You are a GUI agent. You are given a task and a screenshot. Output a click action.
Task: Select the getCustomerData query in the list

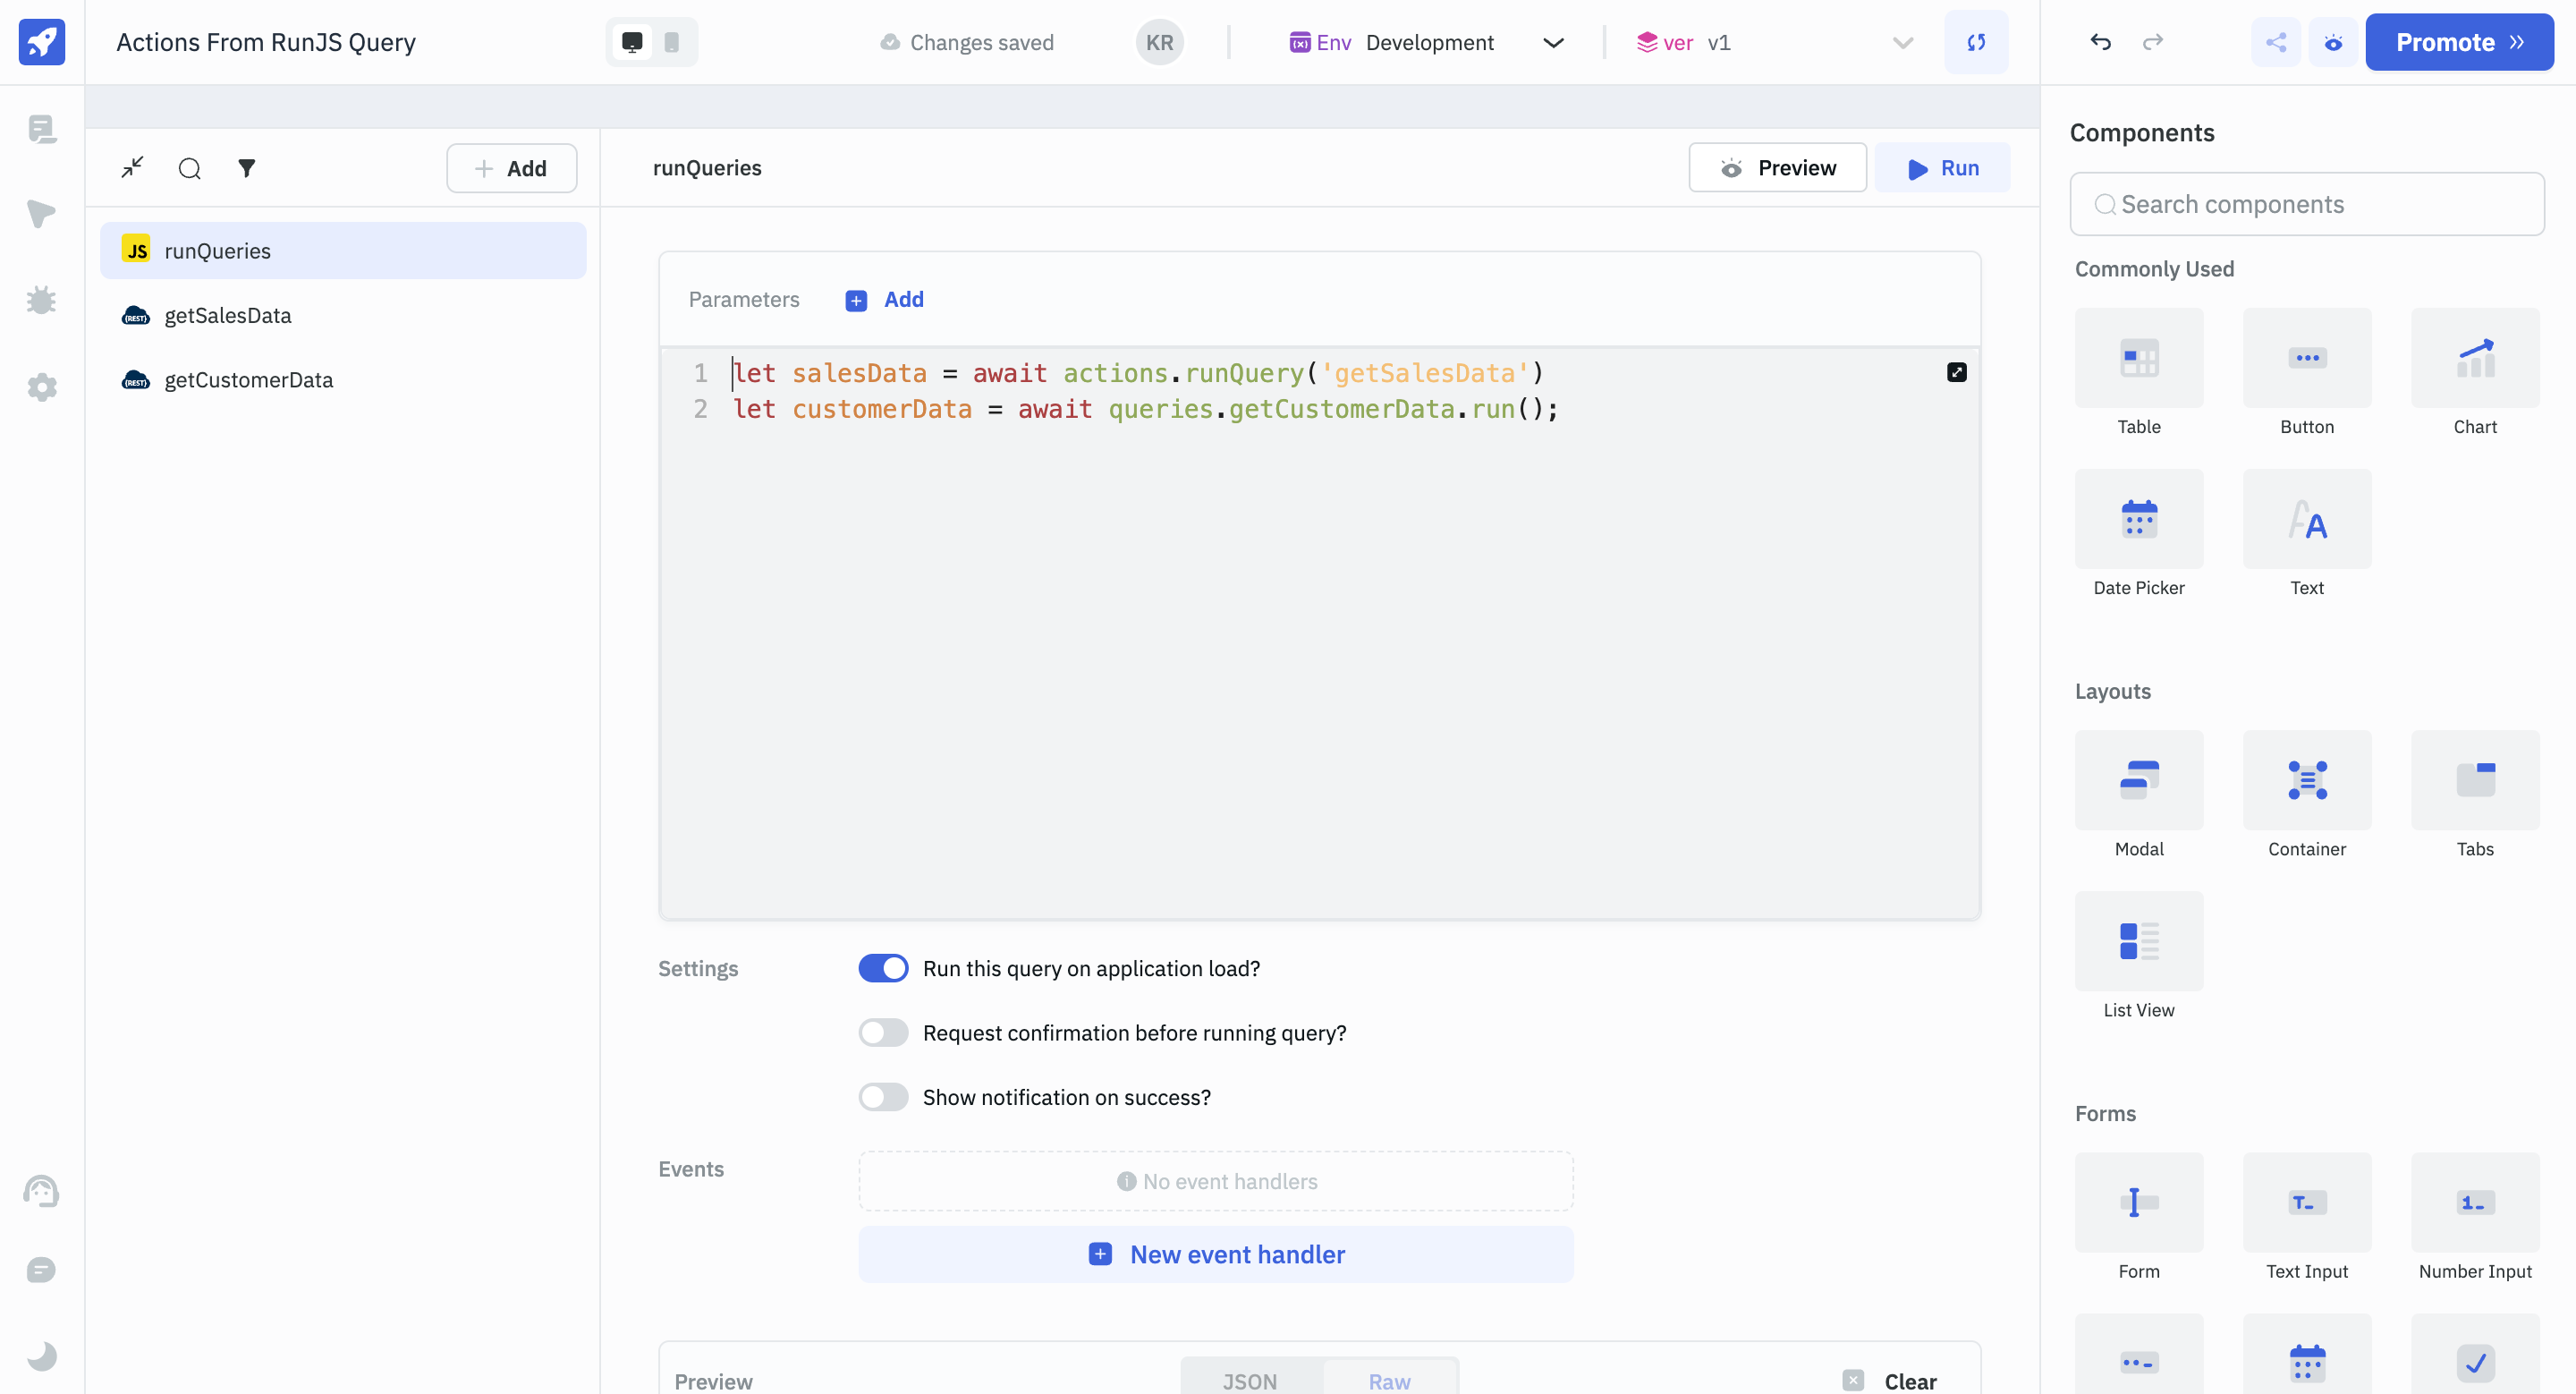pos(248,380)
